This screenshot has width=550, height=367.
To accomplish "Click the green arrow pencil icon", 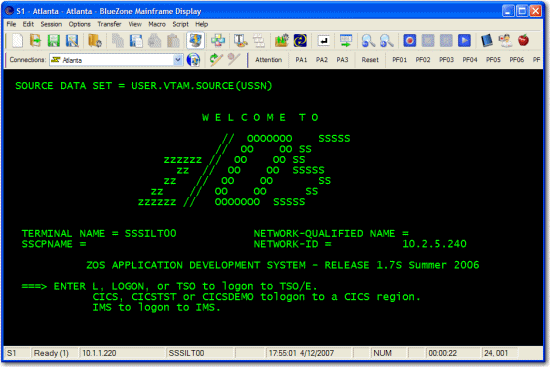I will (216, 60).
